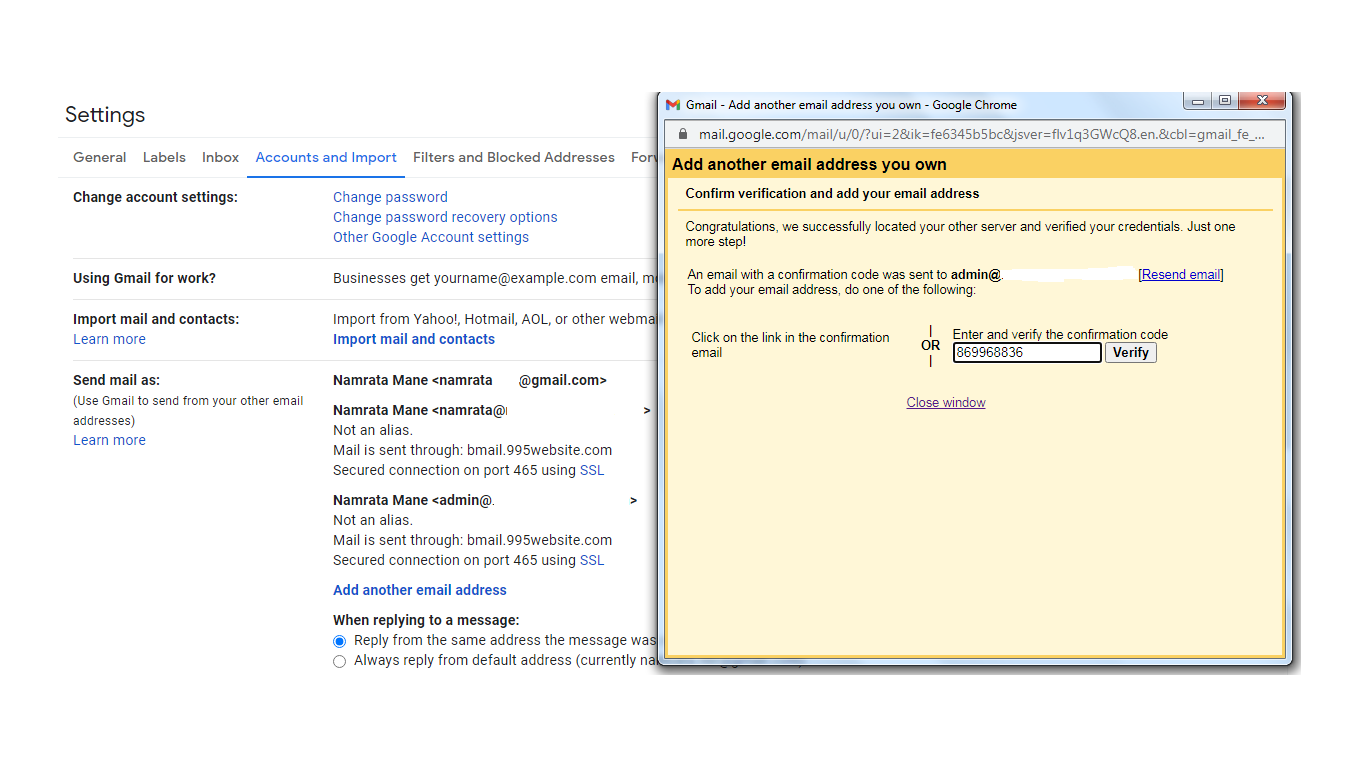Image resolution: width=1360 pixels, height=768 pixels.
Task: Open Other Google Account settings
Action: pos(431,237)
